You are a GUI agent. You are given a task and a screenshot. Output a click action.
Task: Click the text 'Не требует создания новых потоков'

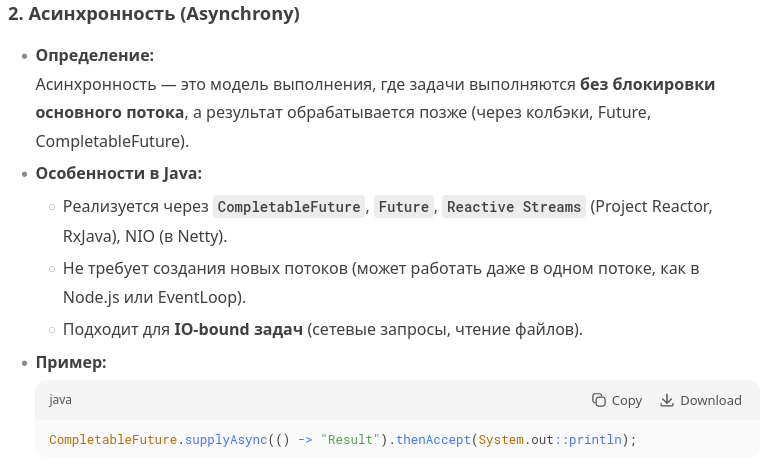click(x=205, y=268)
